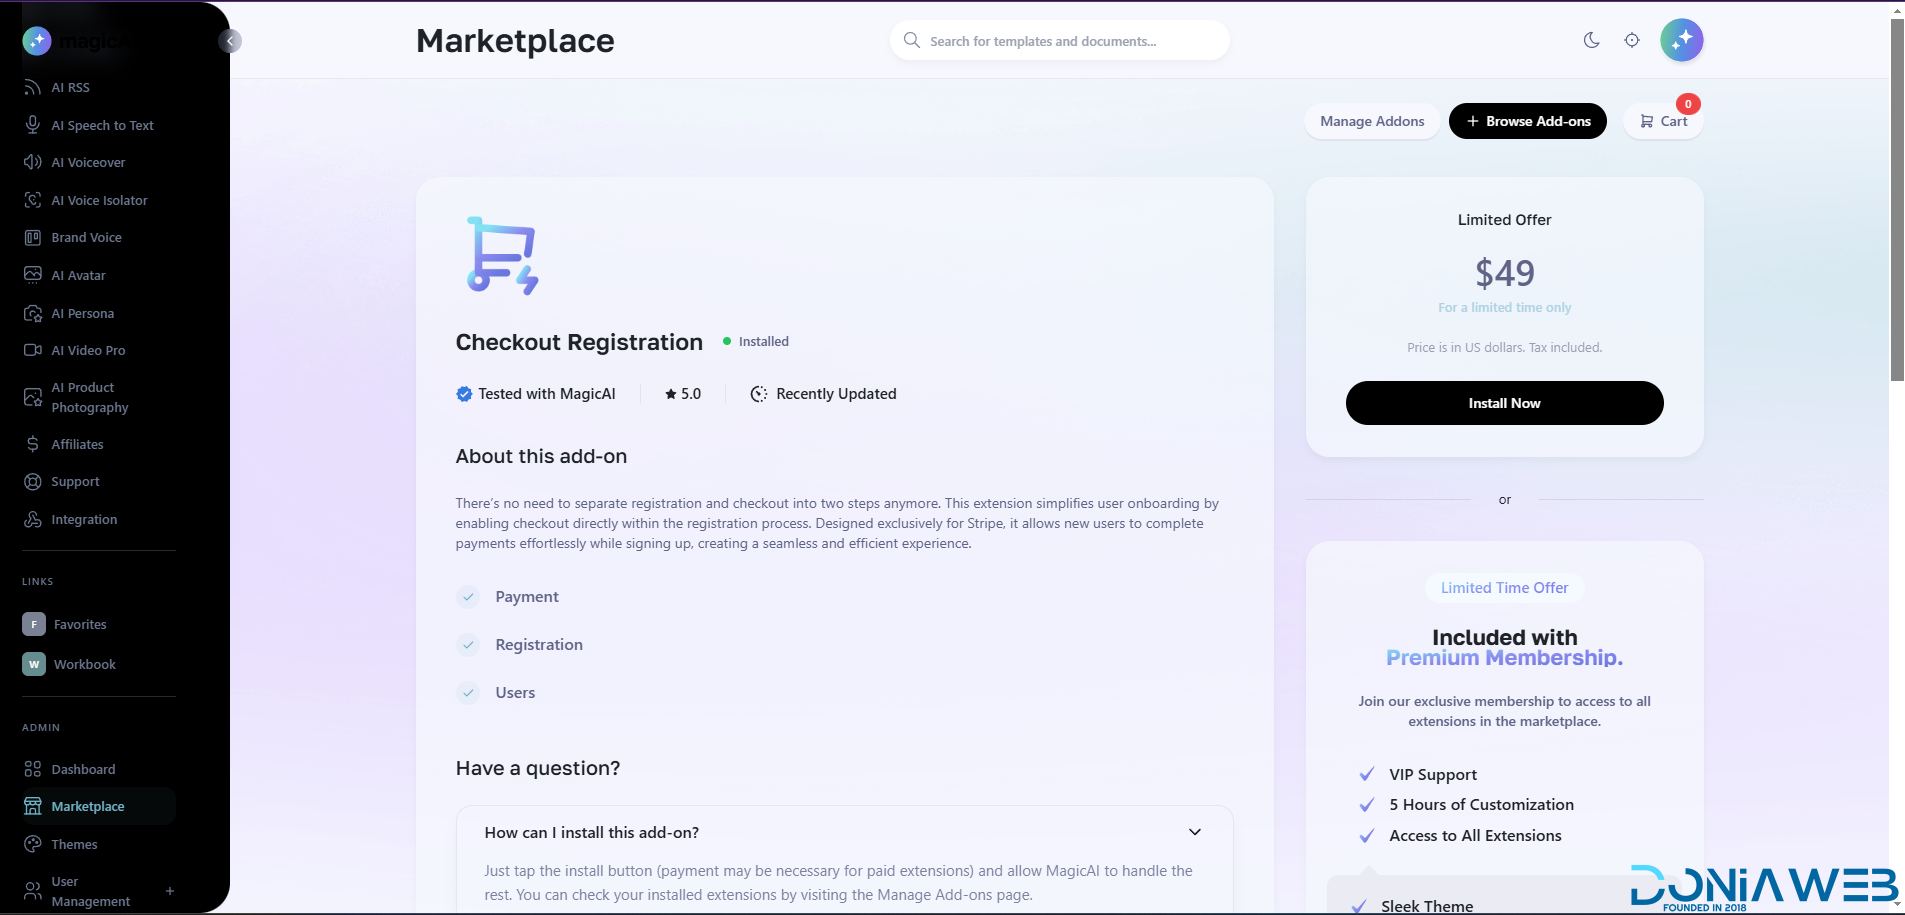Toggle dark mode with the moon icon
1905x915 pixels.
[x=1591, y=40]
